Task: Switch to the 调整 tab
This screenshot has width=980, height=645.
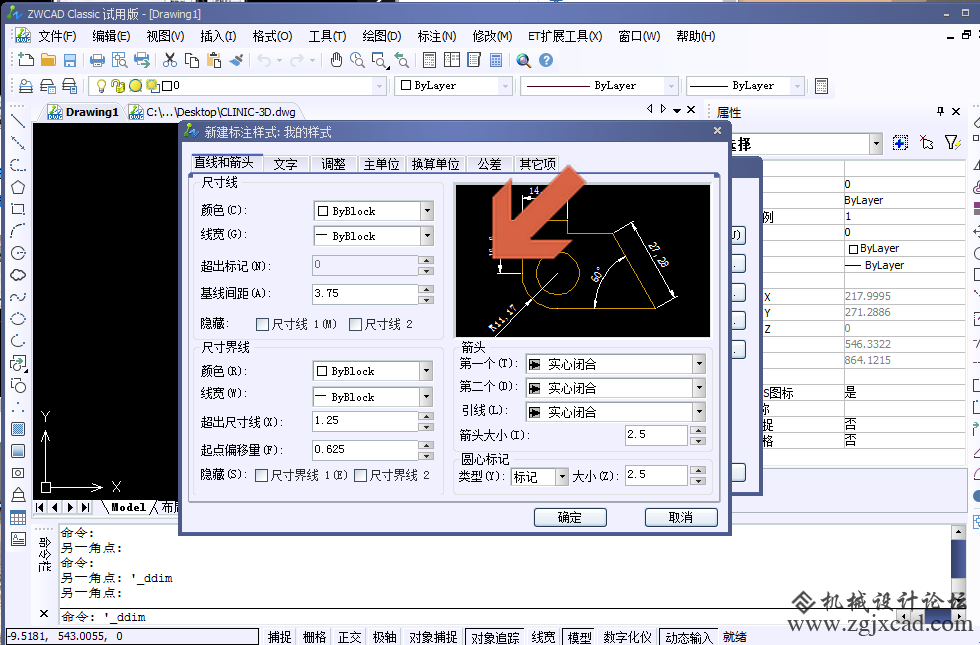Action: tap(333, 164)
